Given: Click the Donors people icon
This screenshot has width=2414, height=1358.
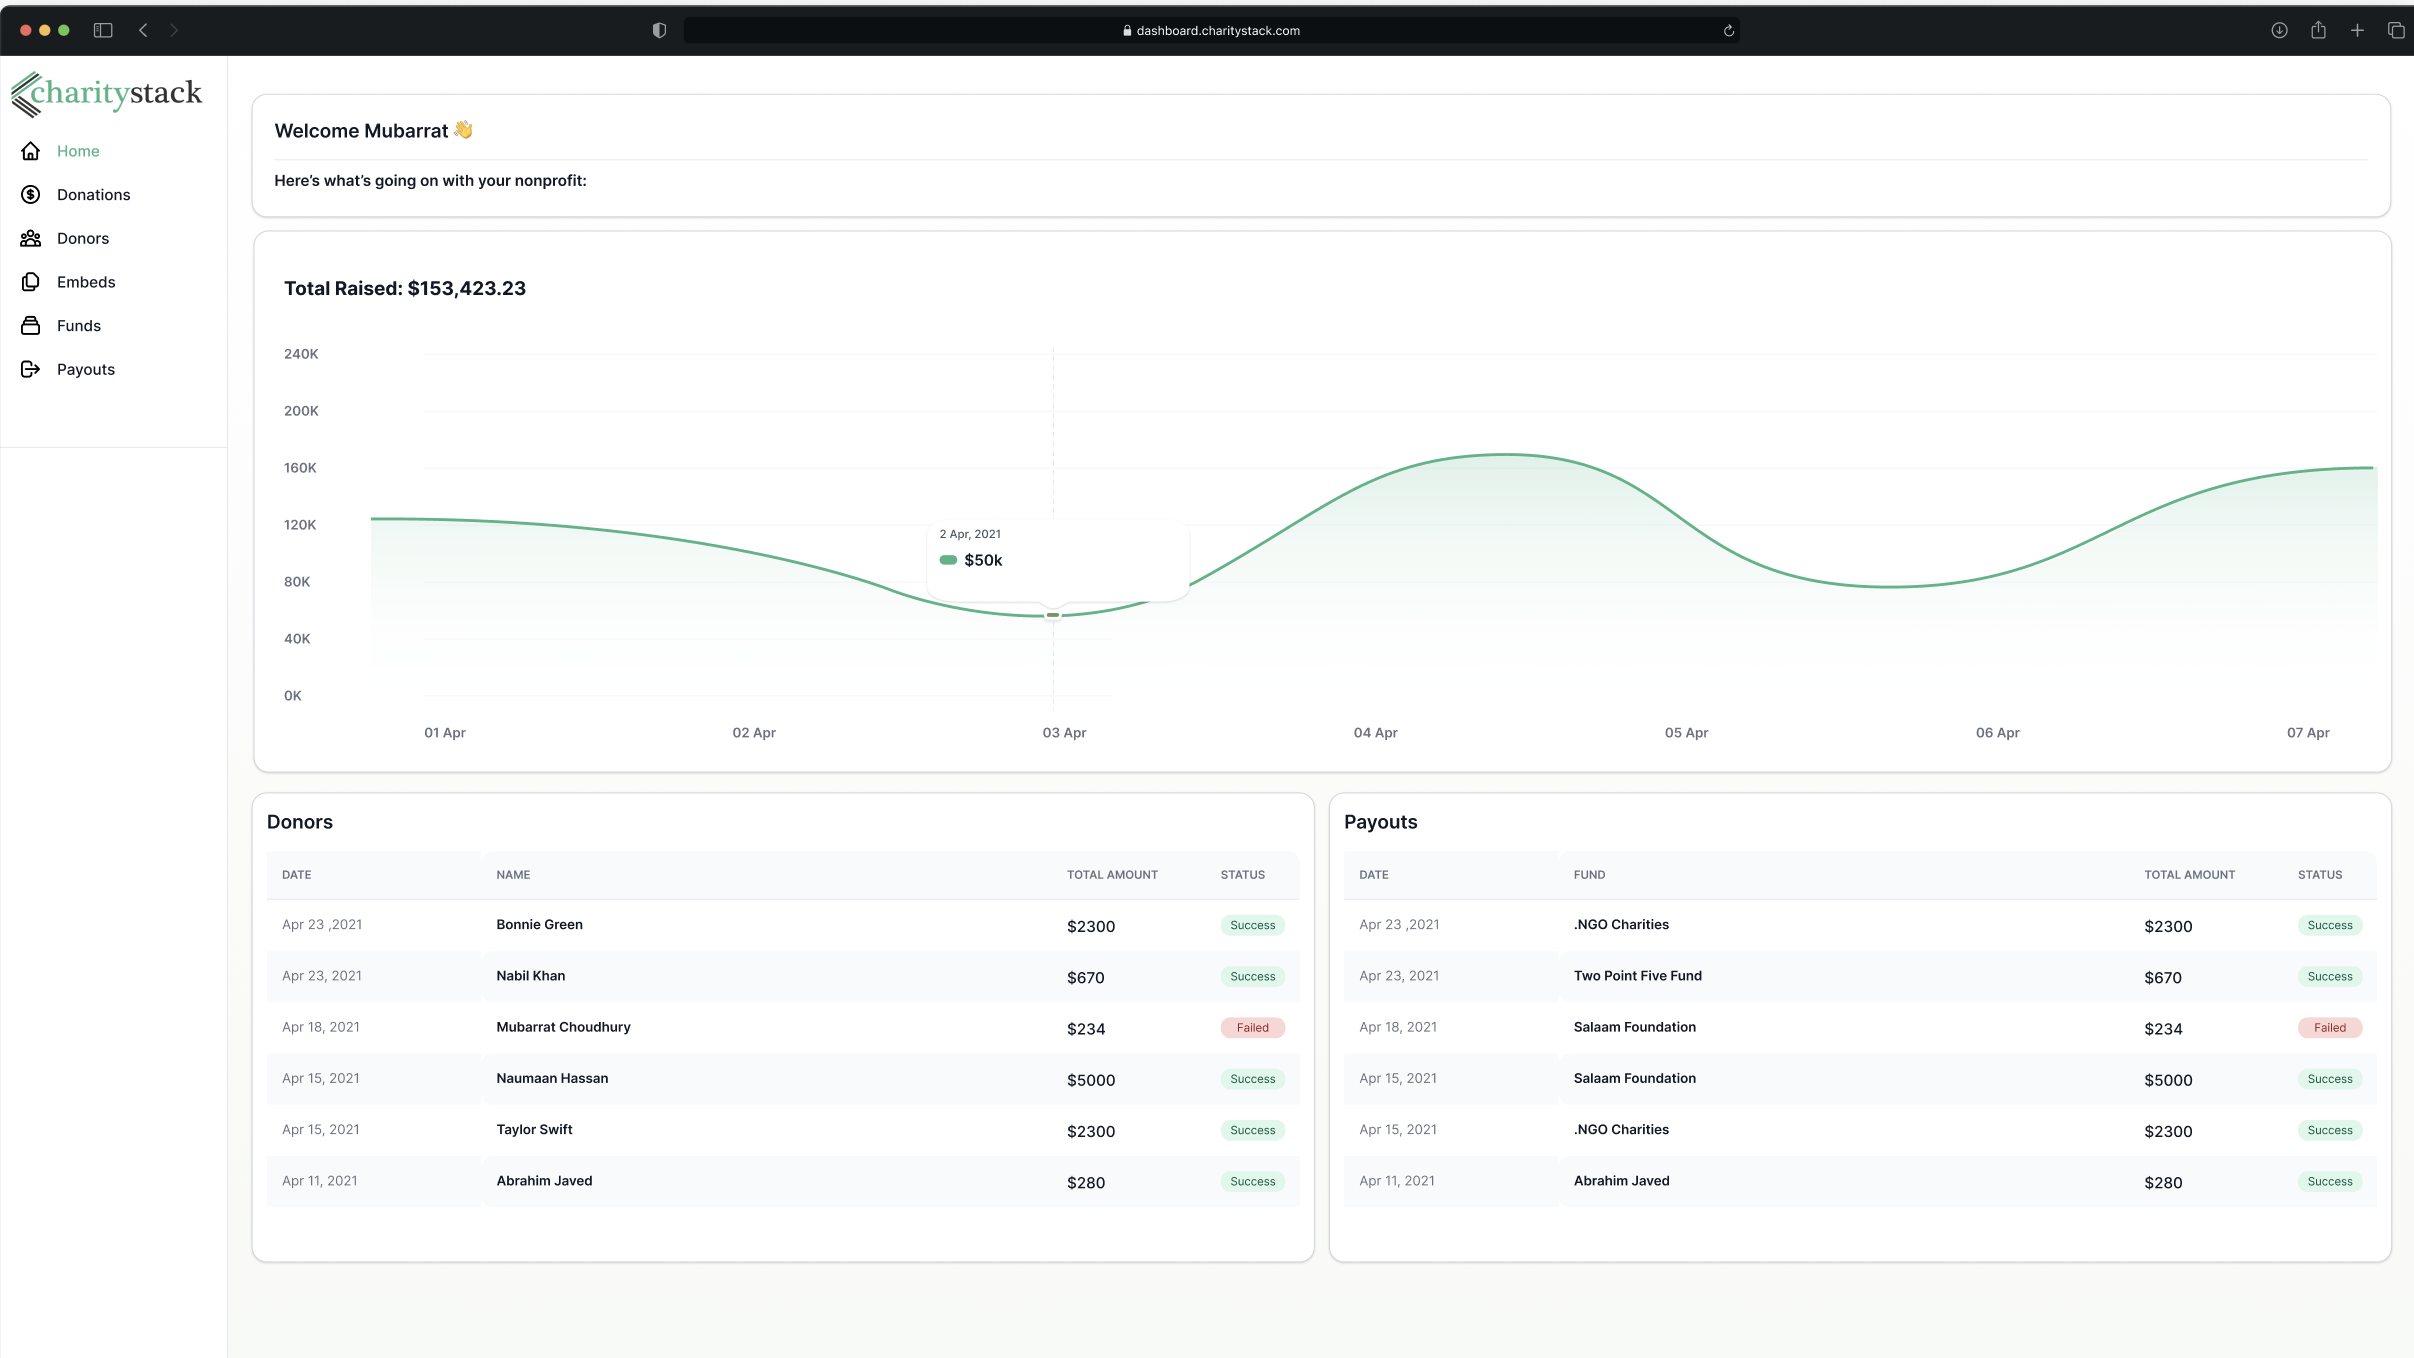Looking at the screenshot, I should coord(31,238).
